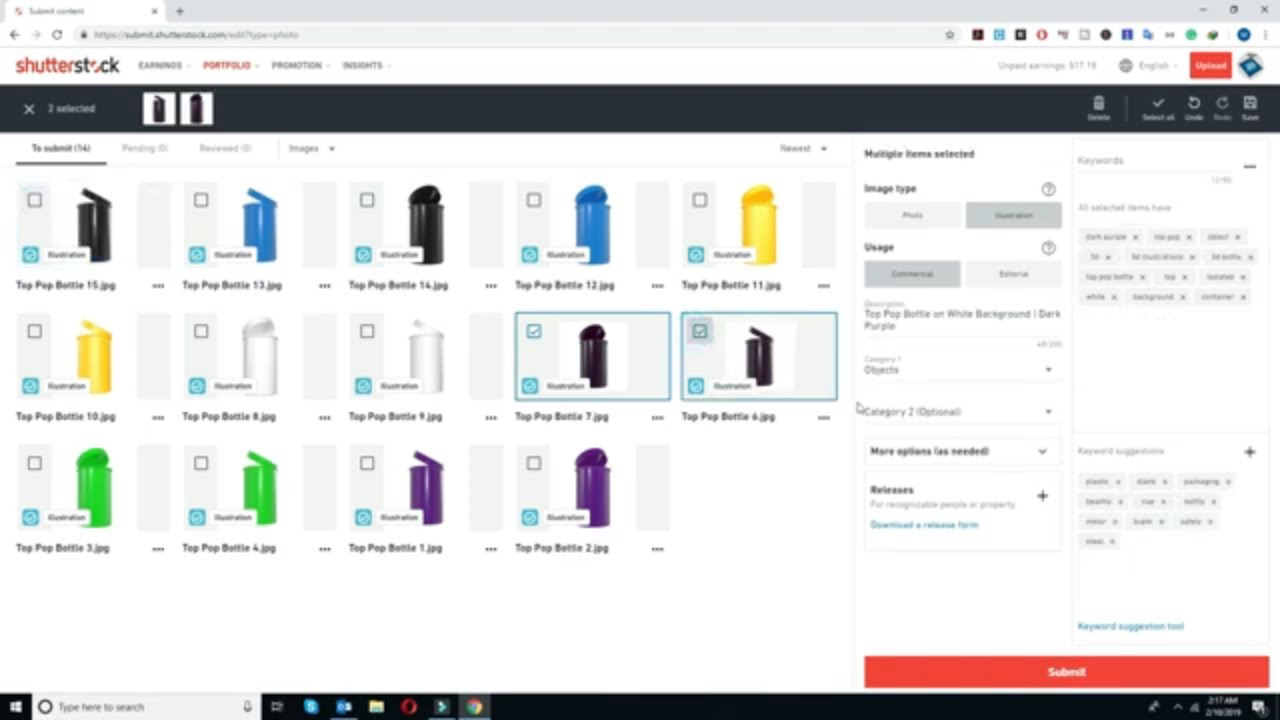Click the Save icon
This screenshot has width=1280, height=720.
coord(1250,103)
